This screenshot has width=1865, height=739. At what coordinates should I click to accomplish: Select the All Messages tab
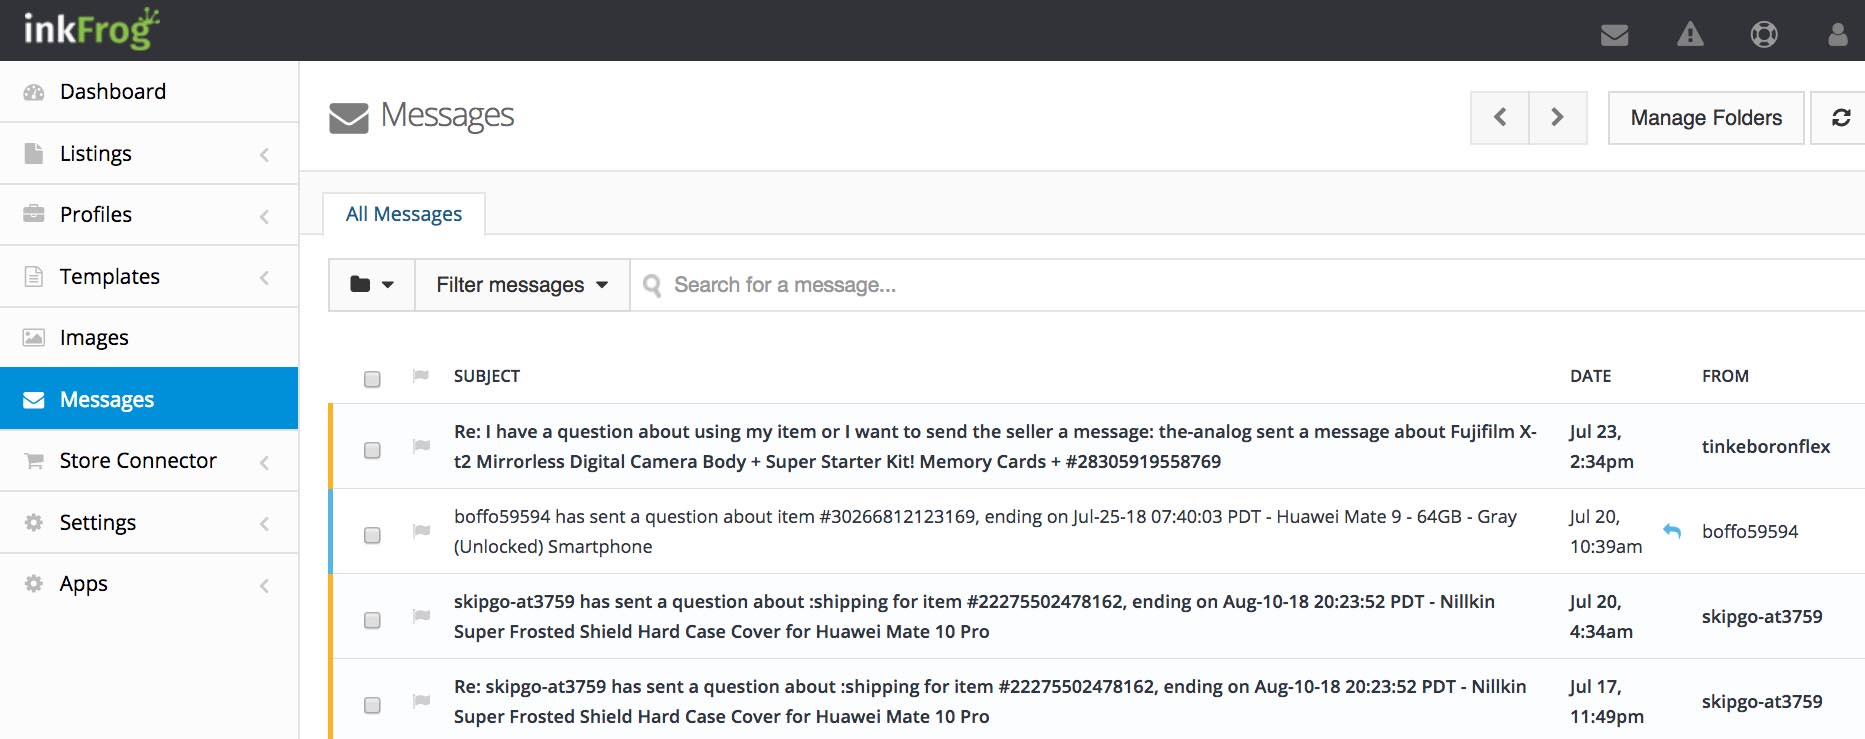404,214
